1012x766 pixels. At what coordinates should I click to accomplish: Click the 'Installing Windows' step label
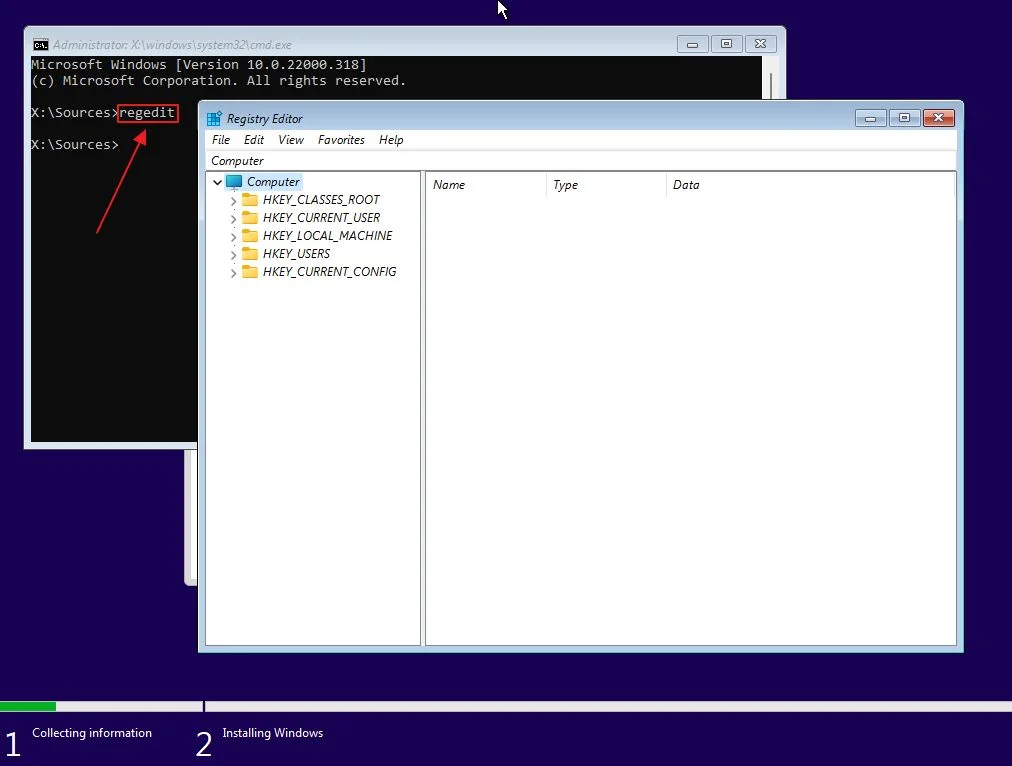pos(272,733)
